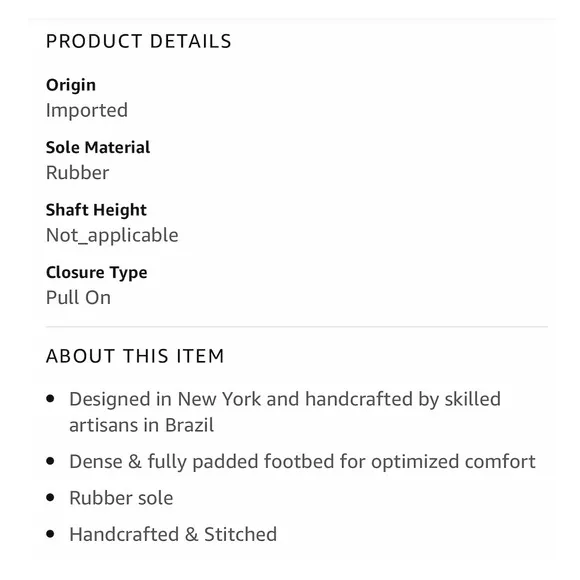Click the PRODUCT DETAILS heading

[139, 41]
